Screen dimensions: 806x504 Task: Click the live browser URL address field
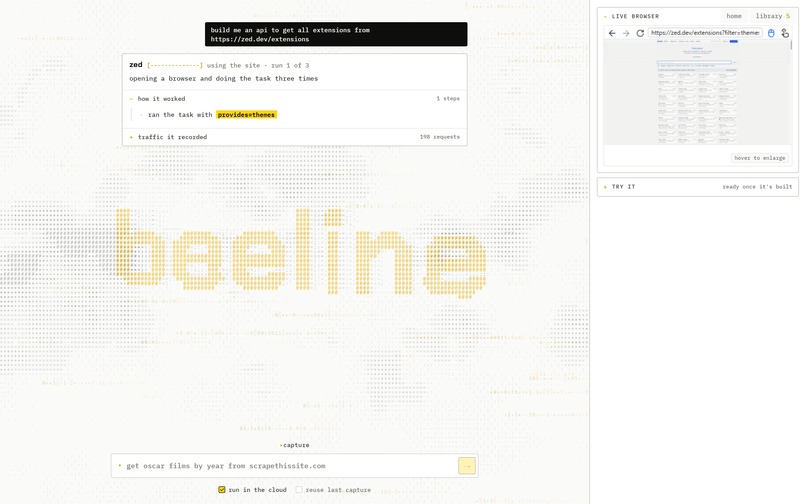705,33
